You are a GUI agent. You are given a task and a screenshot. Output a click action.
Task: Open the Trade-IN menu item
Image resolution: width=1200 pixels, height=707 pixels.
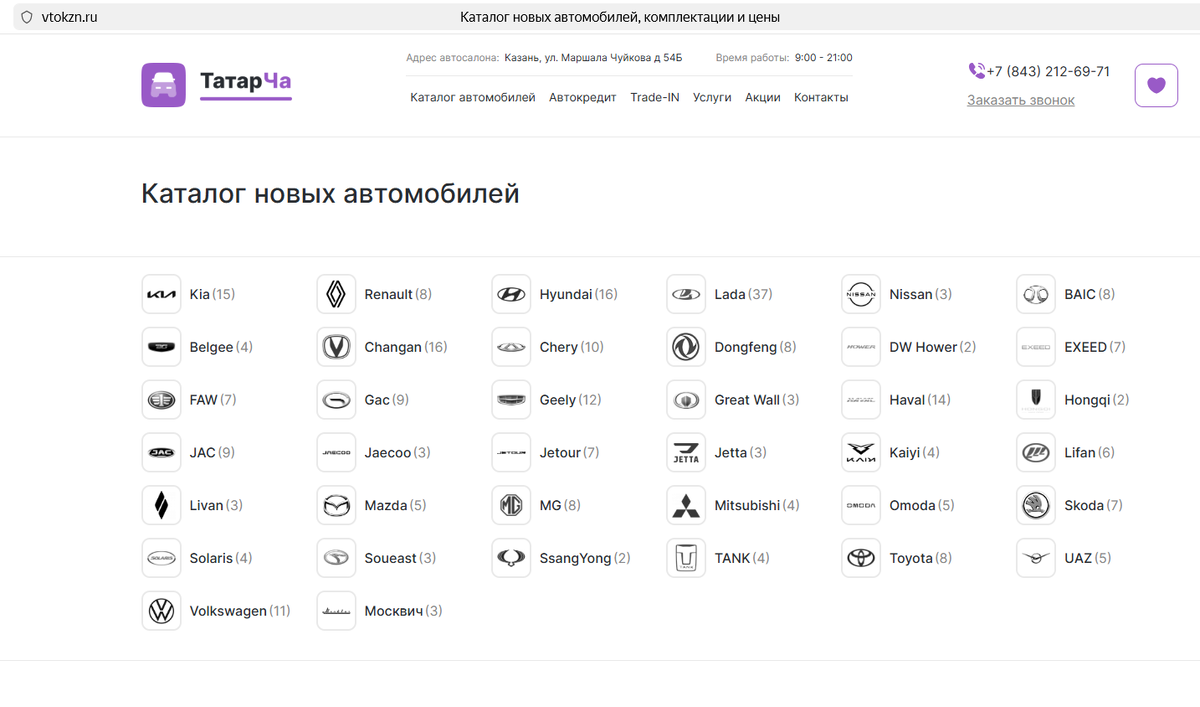tap(655, 97)
